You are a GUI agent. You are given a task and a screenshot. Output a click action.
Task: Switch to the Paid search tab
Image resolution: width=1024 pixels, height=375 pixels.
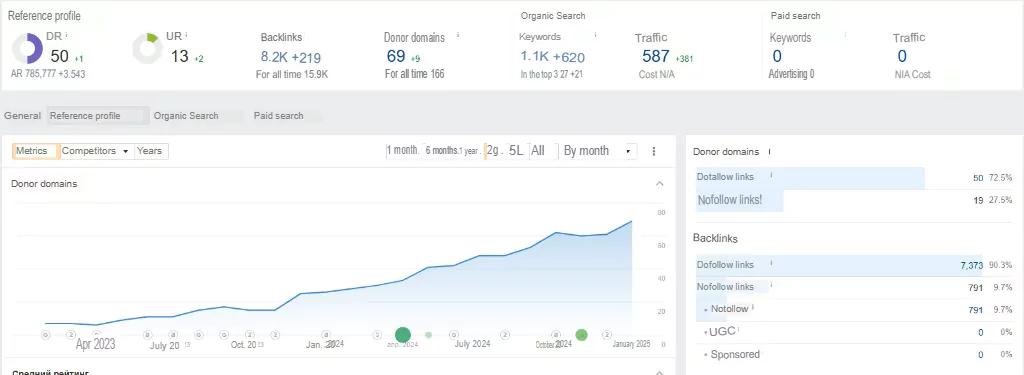(x=279, y=116)
